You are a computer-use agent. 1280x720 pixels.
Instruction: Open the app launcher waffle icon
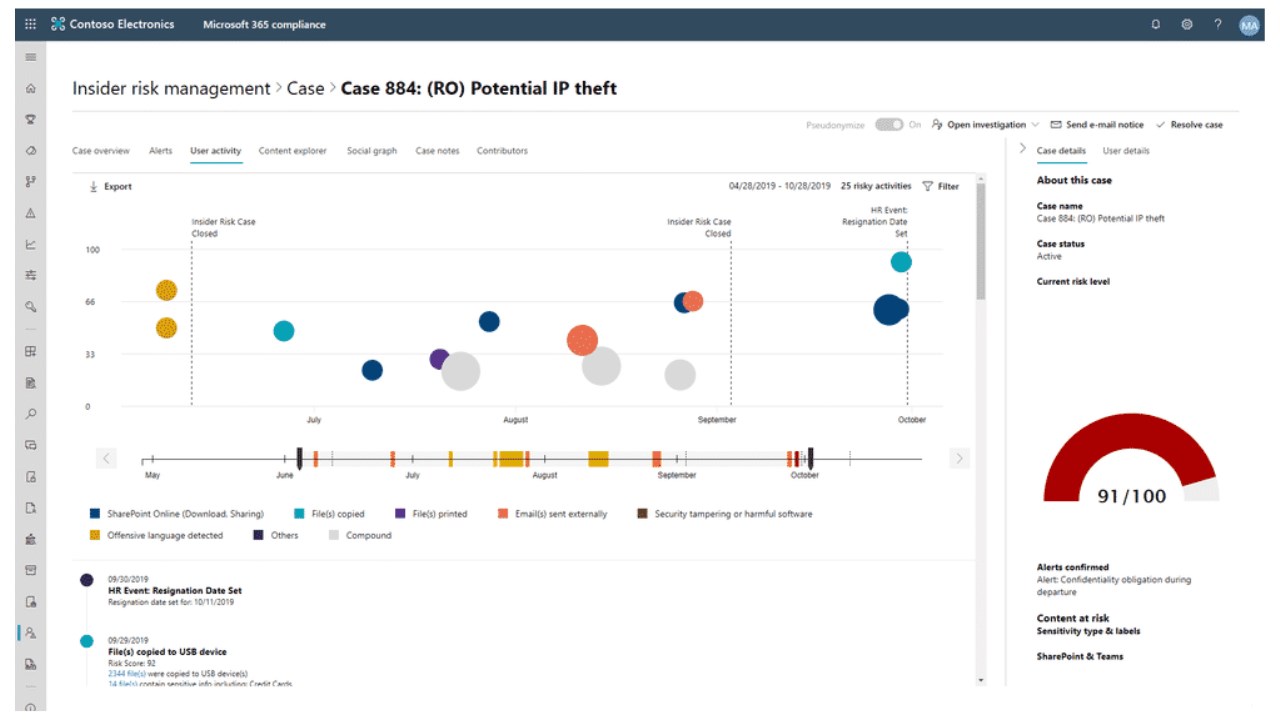coord(31,24)
